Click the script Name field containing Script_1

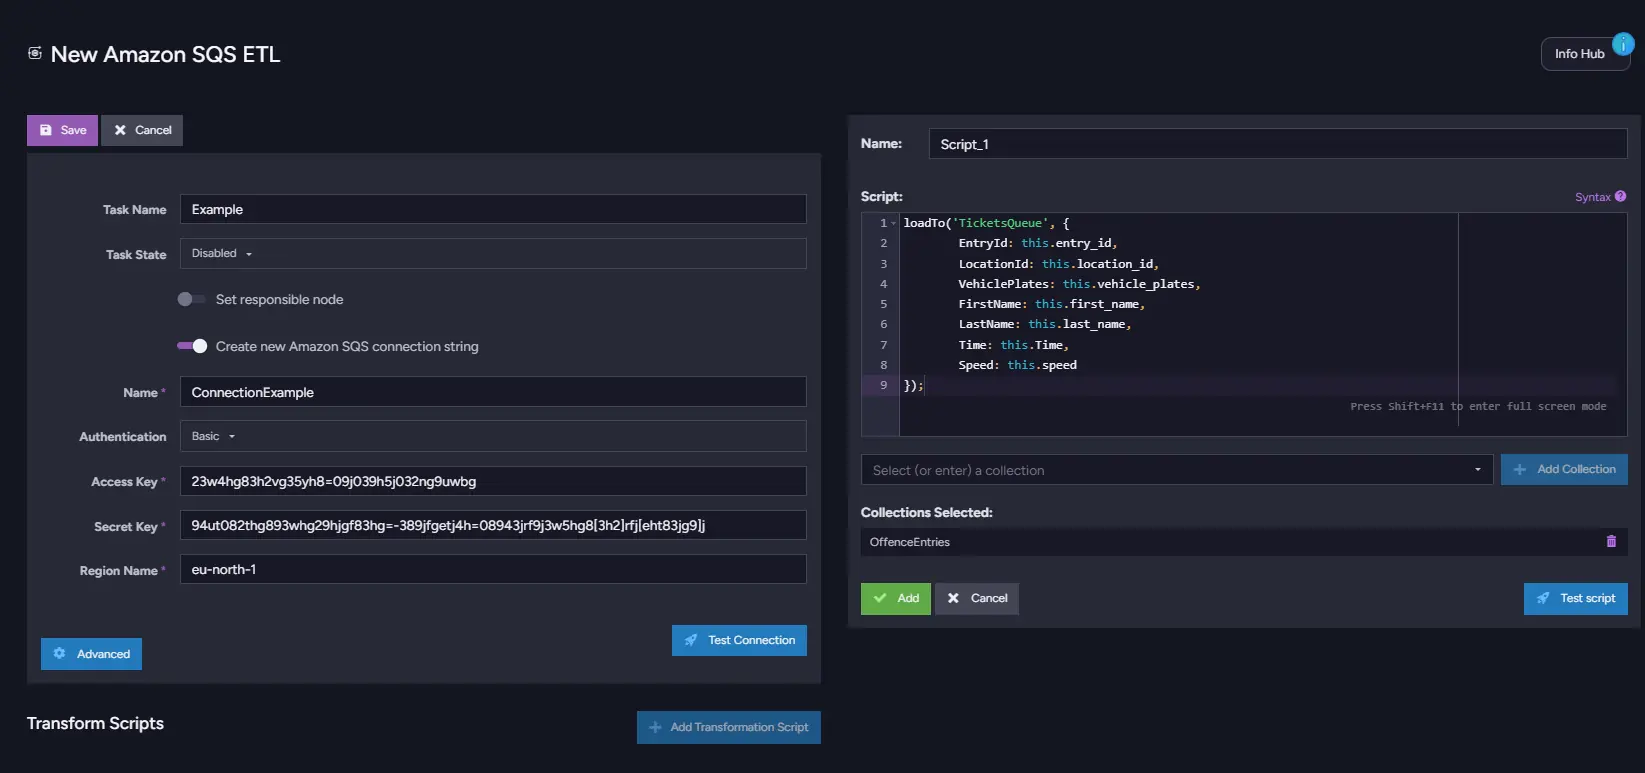coord(1278,144)
